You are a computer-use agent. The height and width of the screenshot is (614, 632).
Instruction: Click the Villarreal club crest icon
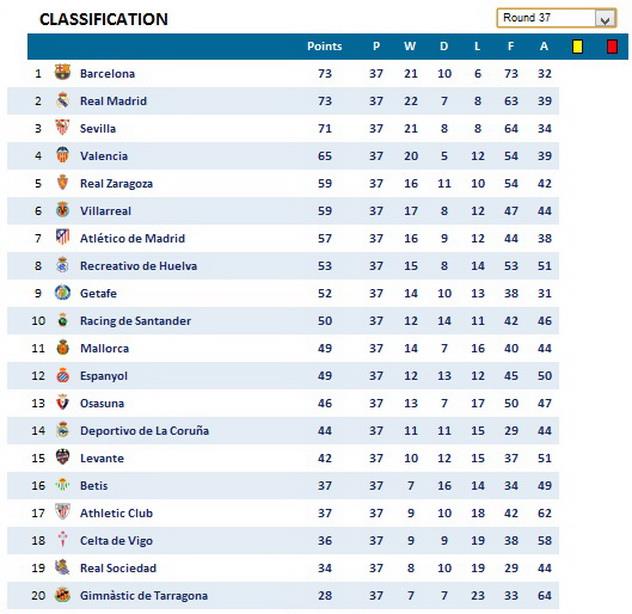62,211
